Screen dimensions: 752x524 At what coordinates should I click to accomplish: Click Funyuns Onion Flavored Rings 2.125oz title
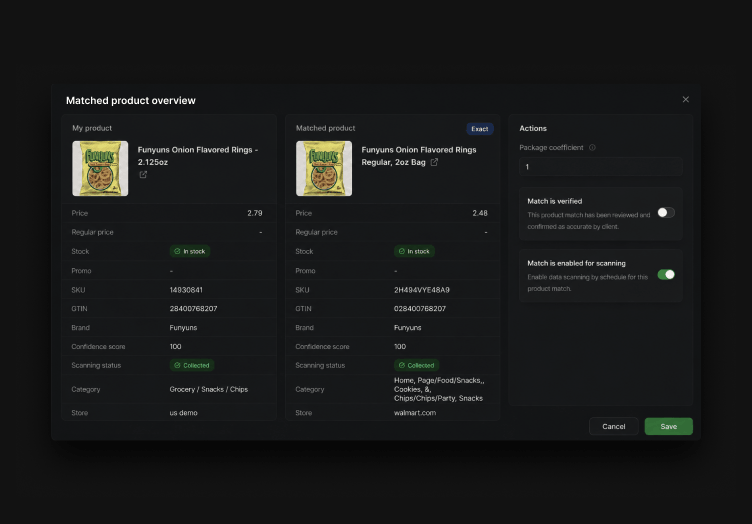click(198, 156)
